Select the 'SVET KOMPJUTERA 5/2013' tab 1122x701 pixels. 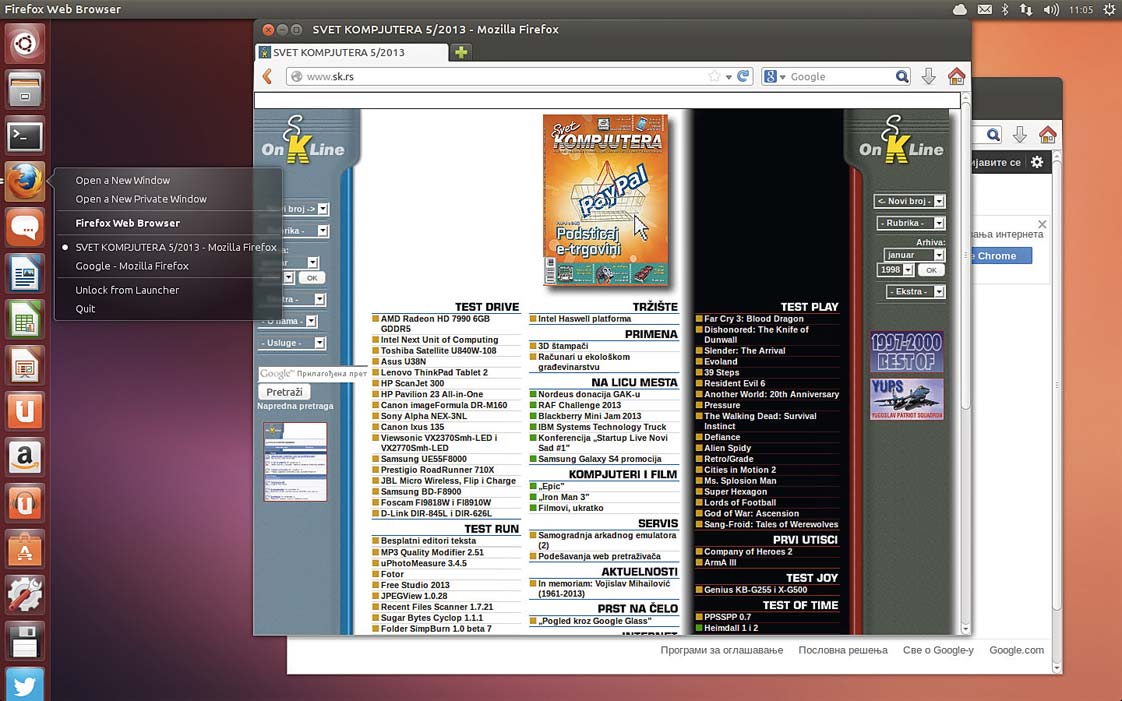pos(351,52)
